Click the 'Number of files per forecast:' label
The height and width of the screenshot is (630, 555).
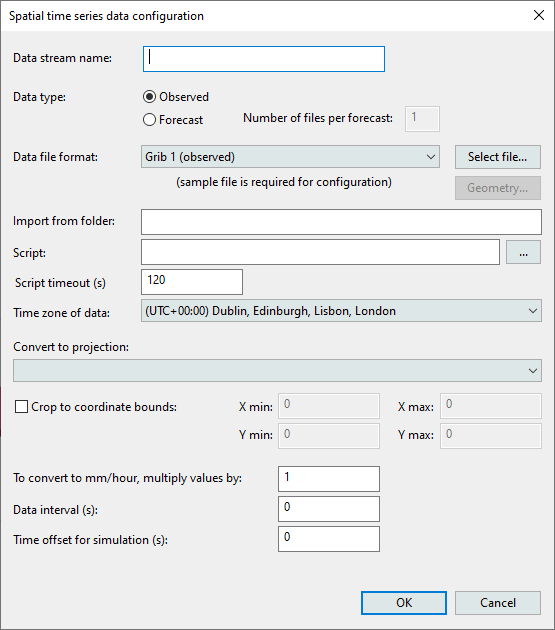click(318, 118)
